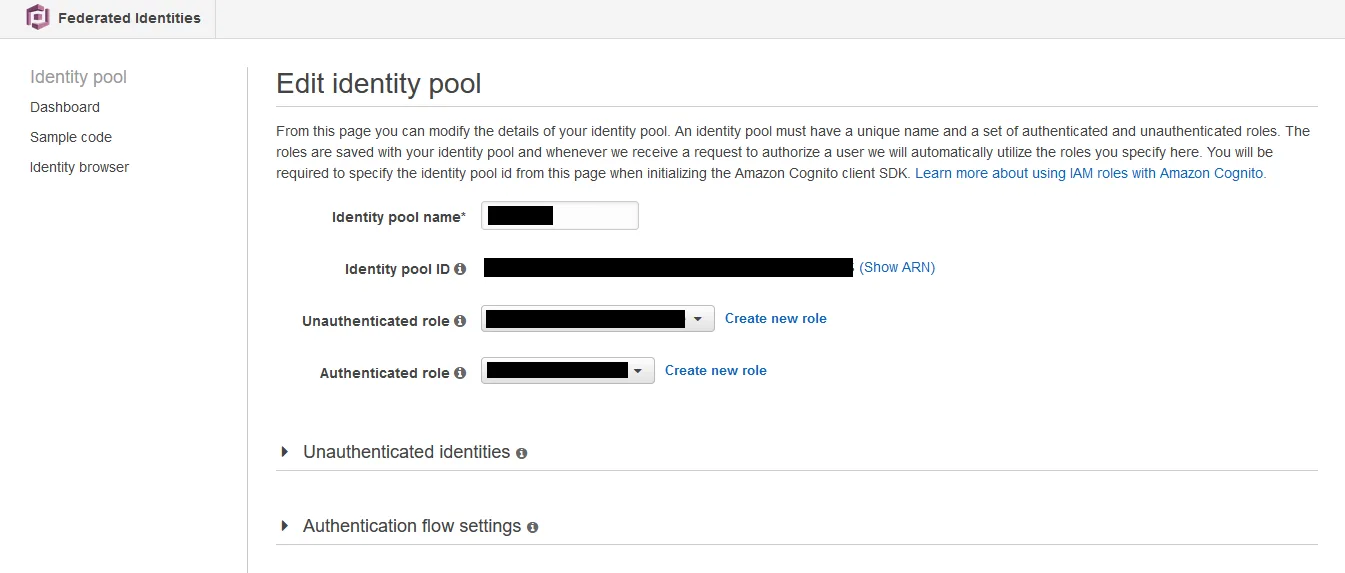Click info icon next to Authentication flow settings
This screenshot has height=573, width=1345.
(532, 527)
